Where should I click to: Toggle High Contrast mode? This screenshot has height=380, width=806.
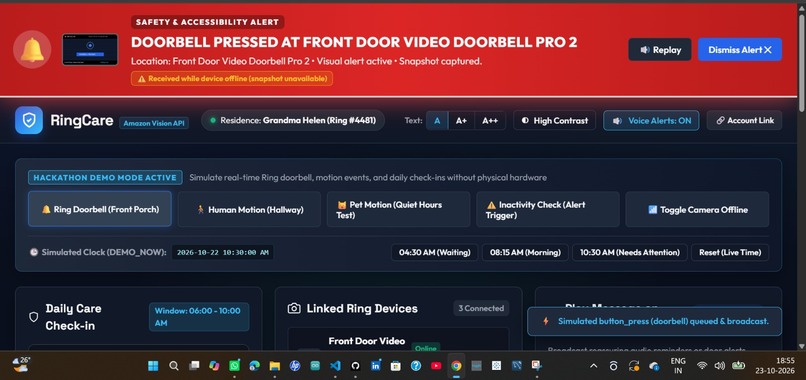554,120
